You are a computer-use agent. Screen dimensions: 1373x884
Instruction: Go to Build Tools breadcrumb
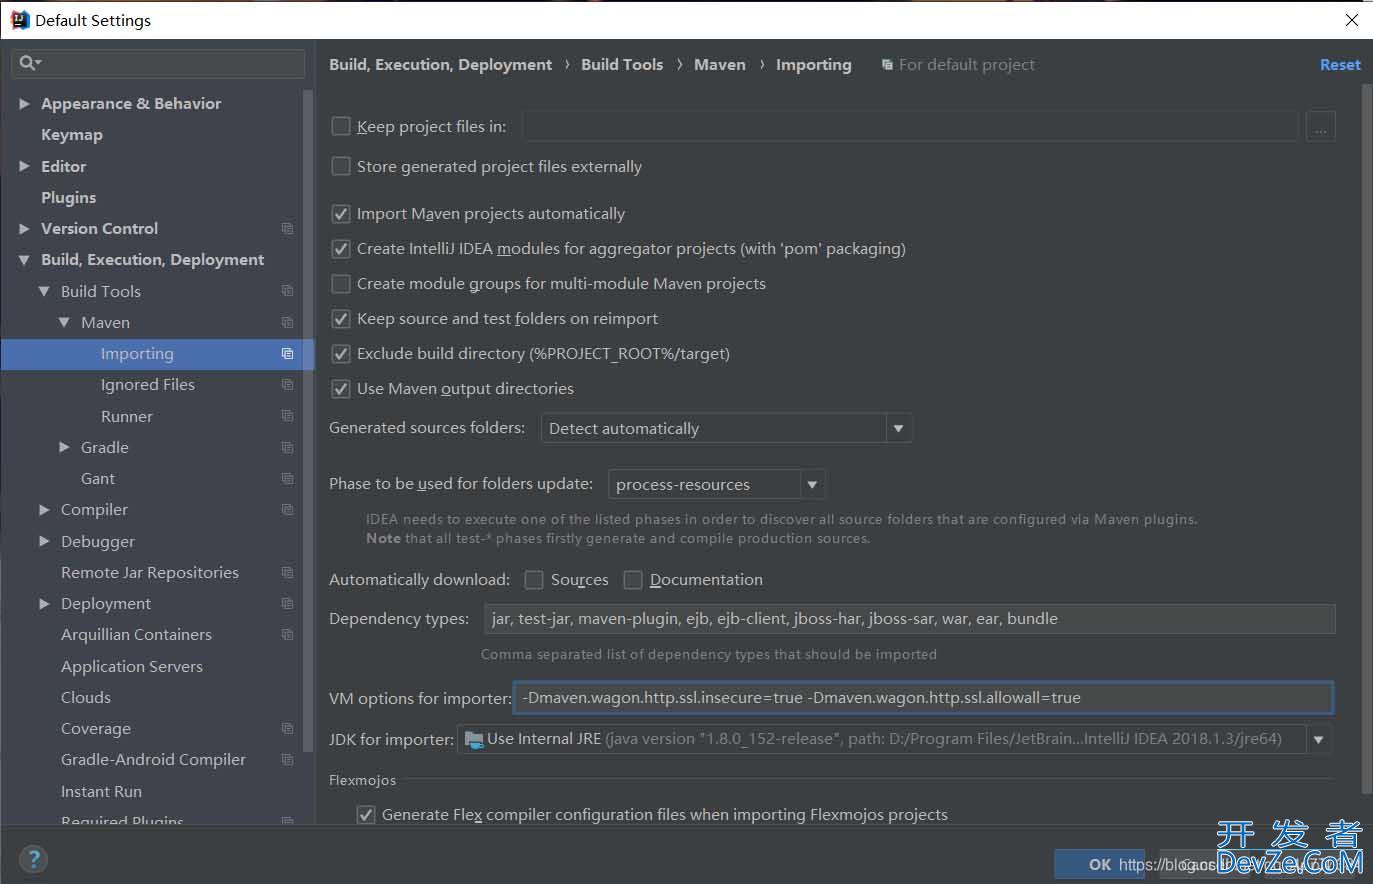click(x=622, y=65)
